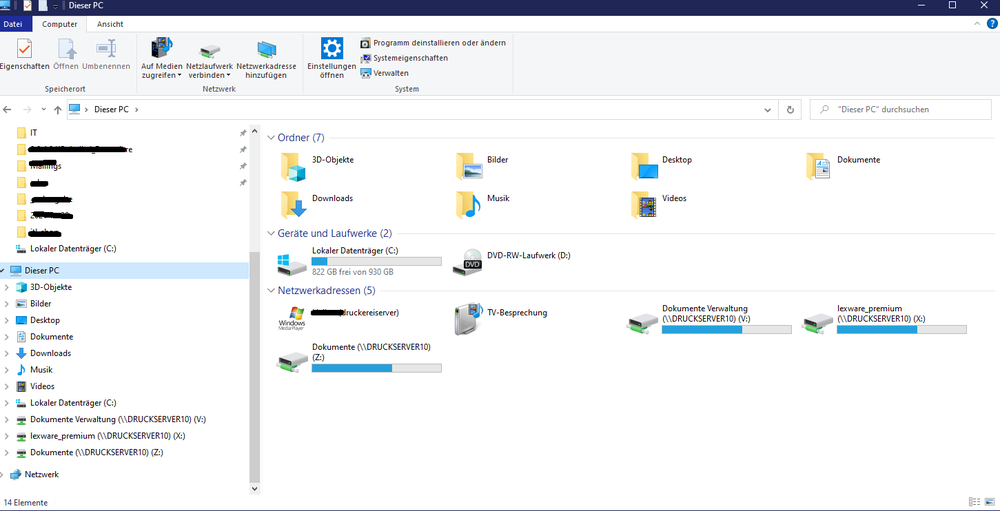1000x511 pixels.
Task: Select Downloads in the navigation tree
Action: pyautogui.click(x=50, y=353)
